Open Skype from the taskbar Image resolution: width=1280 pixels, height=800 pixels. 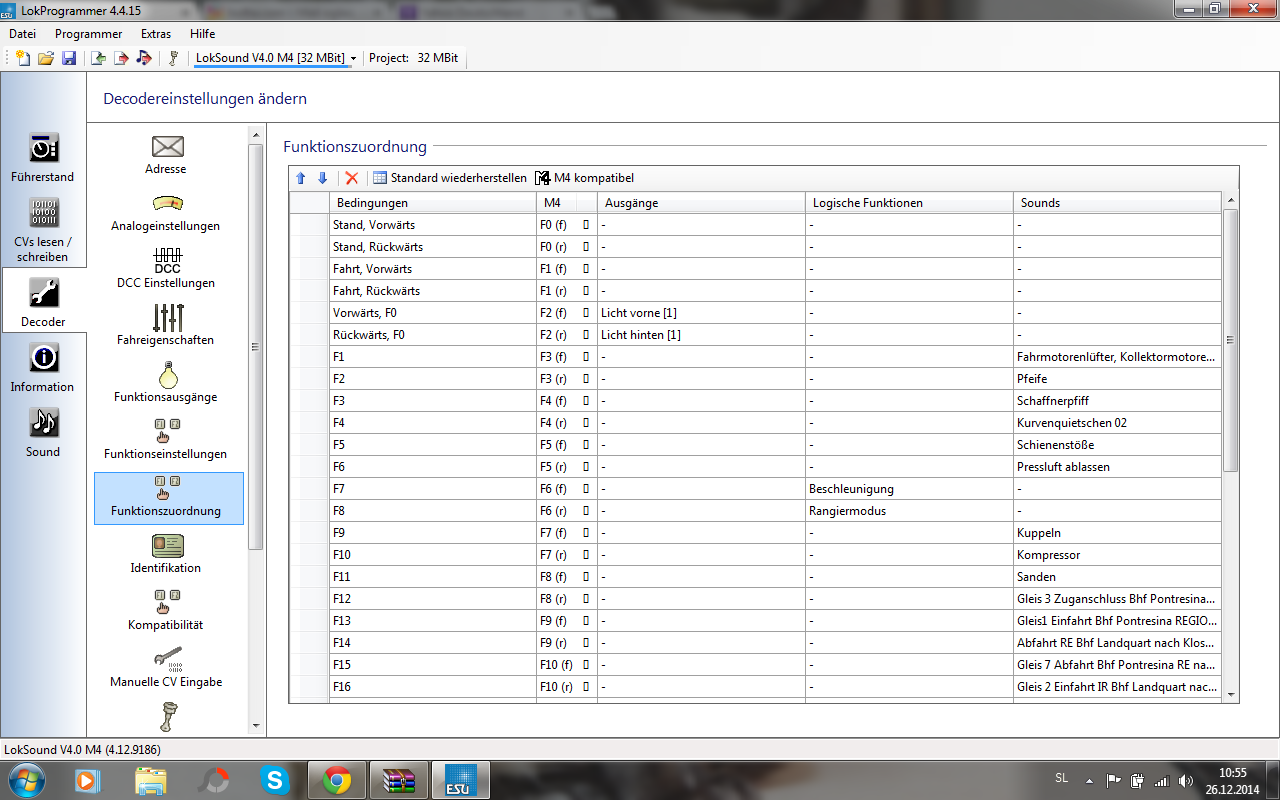point(274,780)
